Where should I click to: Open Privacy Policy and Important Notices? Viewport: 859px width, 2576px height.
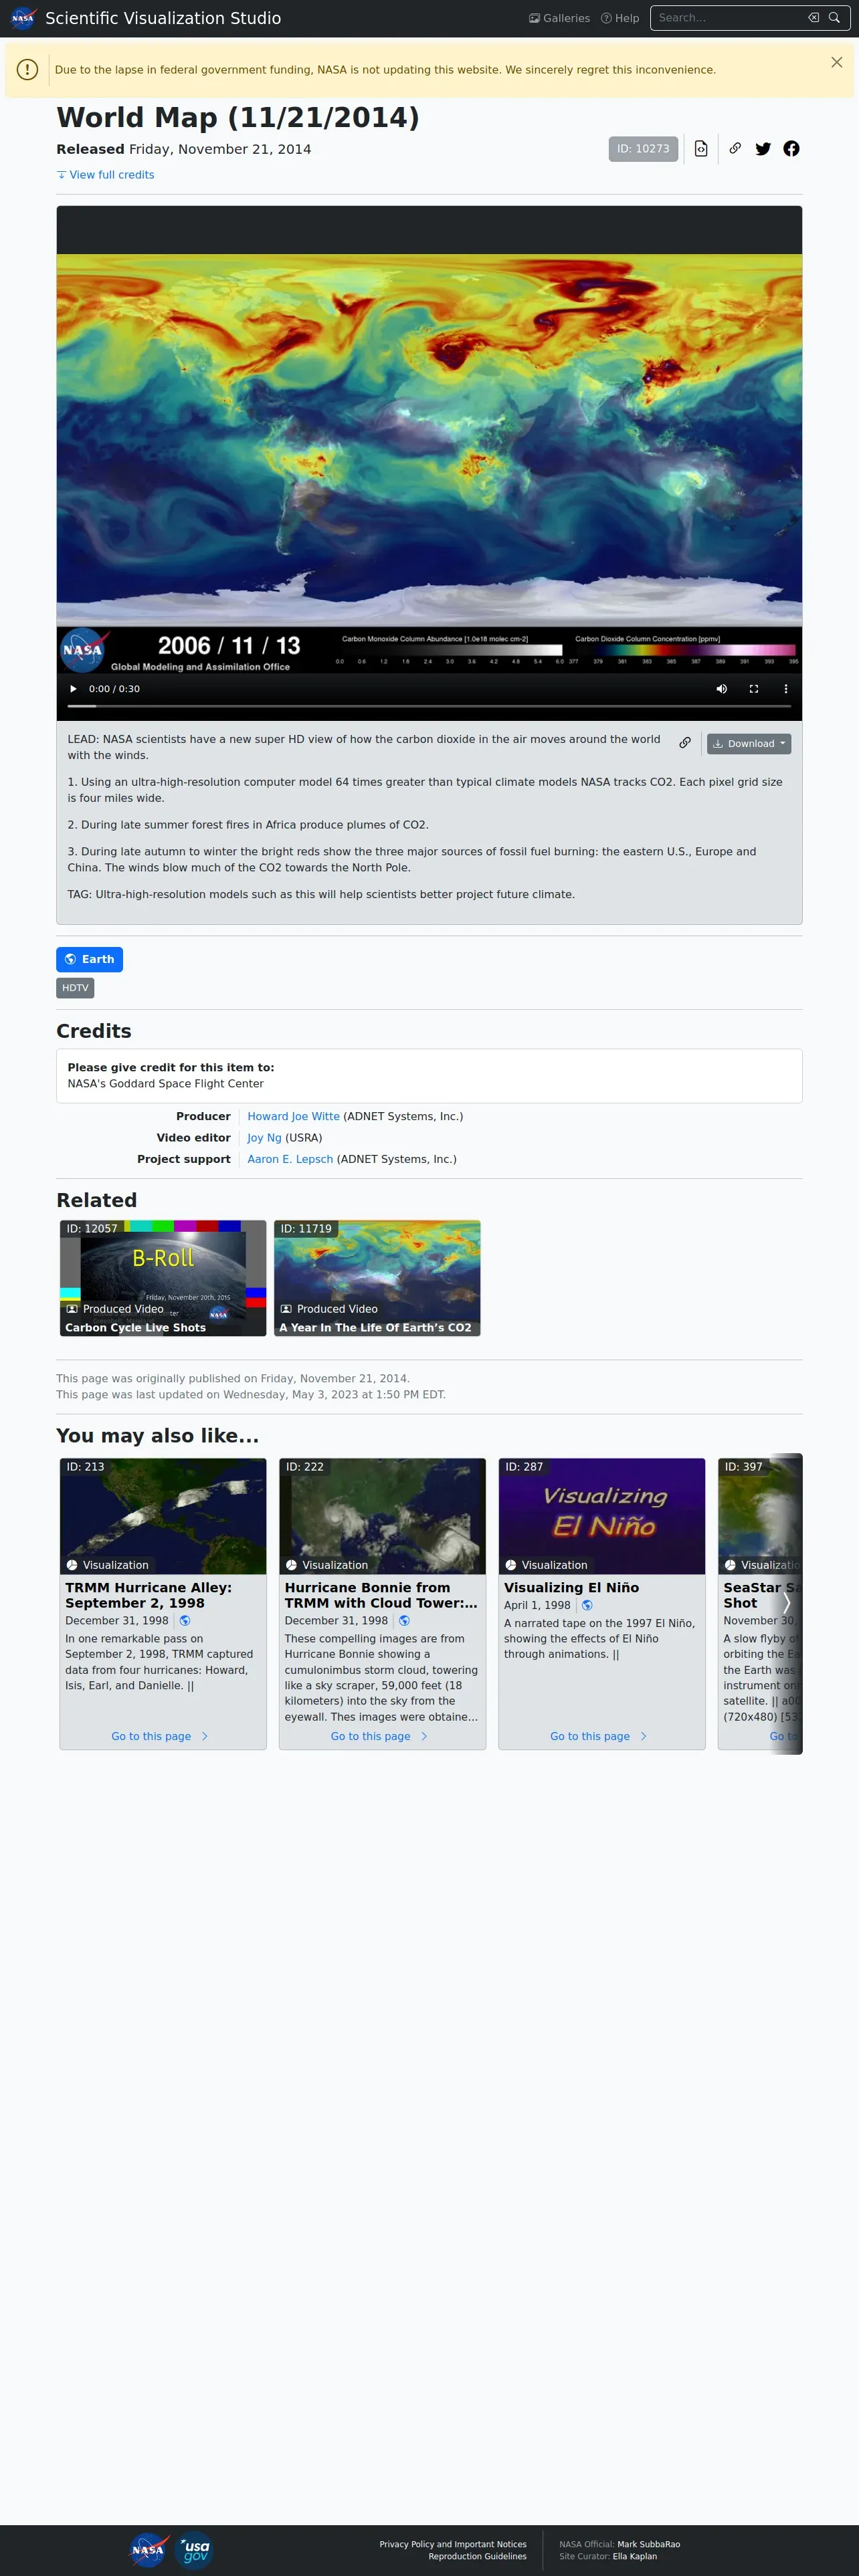[453, 2544]
